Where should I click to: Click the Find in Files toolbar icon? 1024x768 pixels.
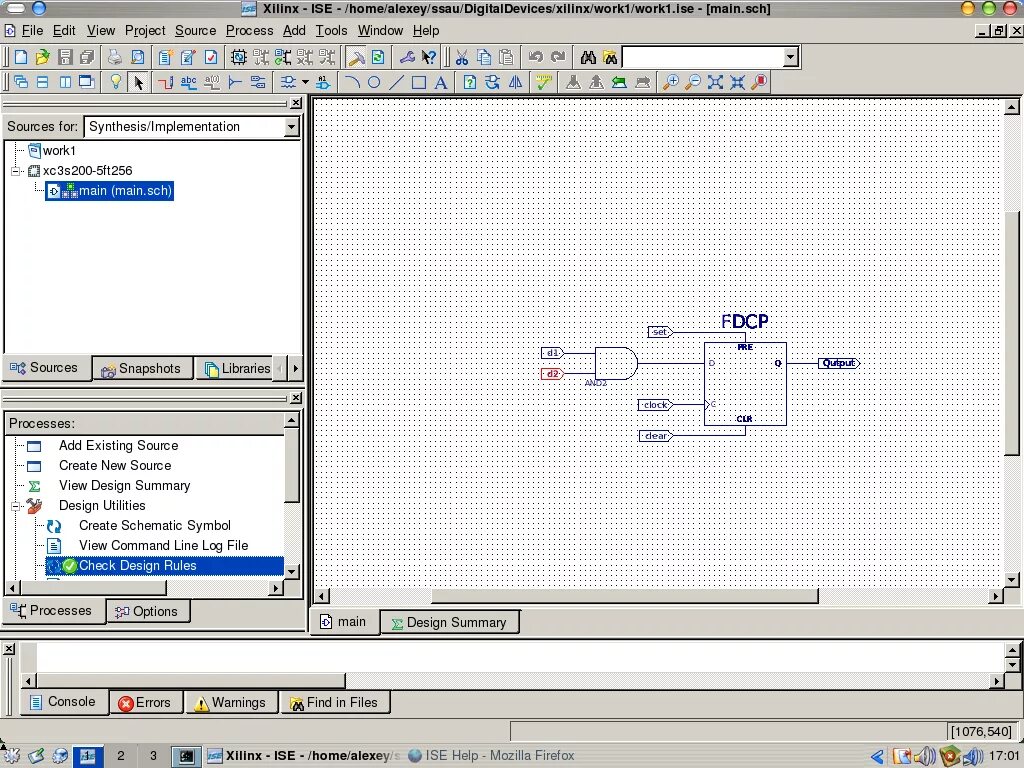pos(610,57)
